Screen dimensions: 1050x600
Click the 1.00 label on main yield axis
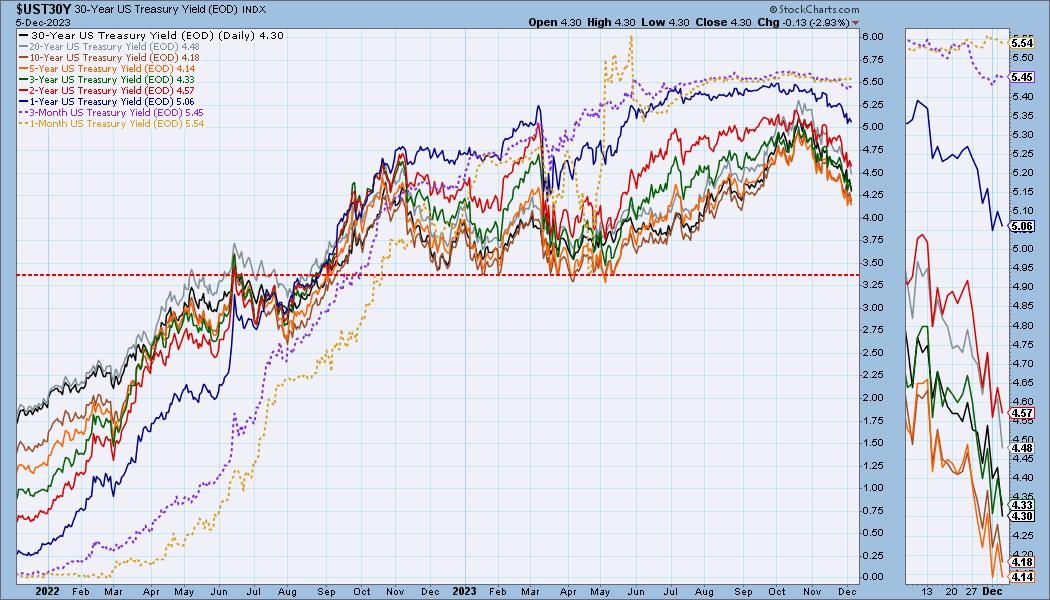click(873, 488)
